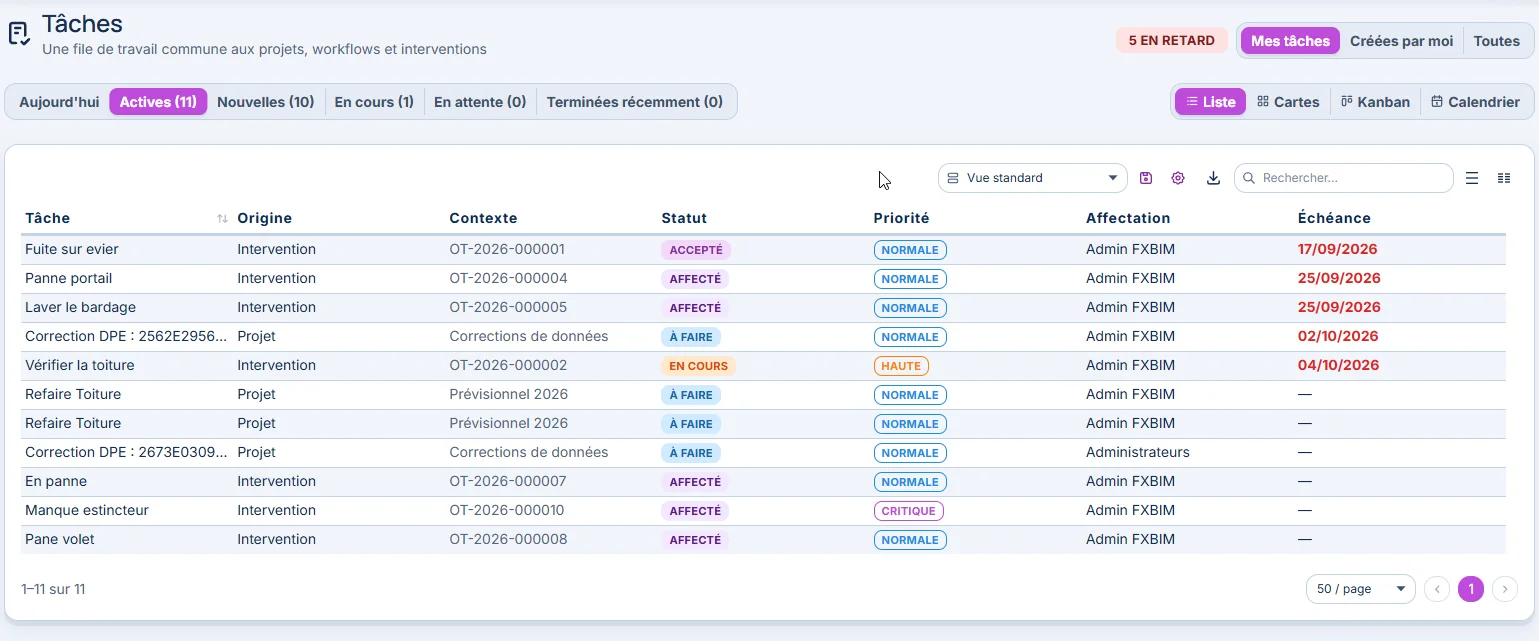1539x641 pixels.
Task: Choose the Mes tâches scope
Action: coord(1290,41)
